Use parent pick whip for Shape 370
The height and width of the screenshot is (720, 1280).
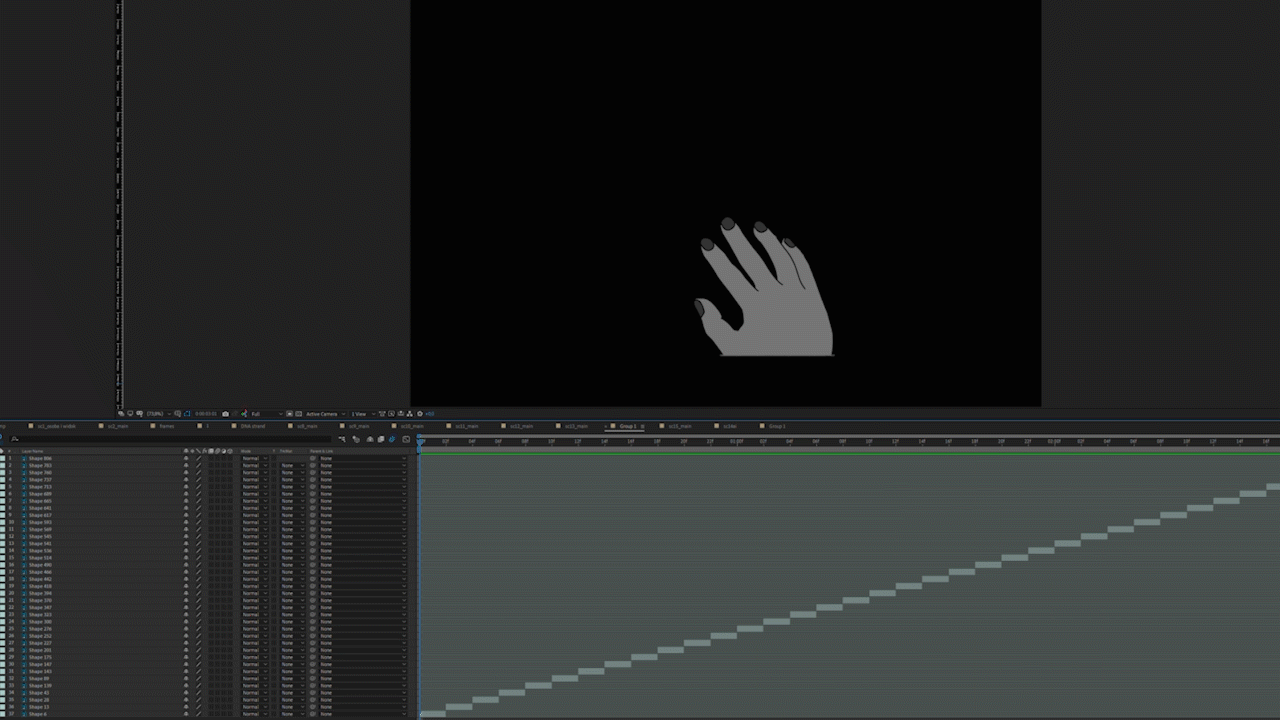312,600
